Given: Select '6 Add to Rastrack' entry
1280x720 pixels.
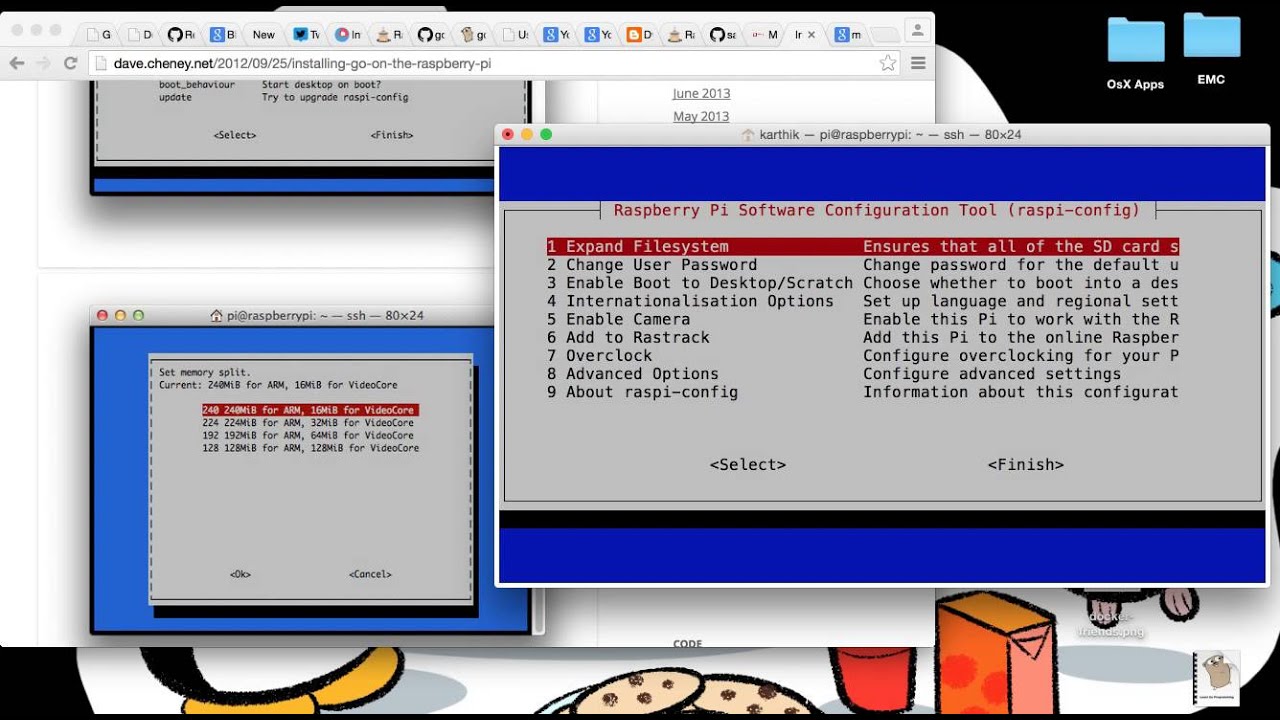Looking at the screenshot, I should click(863, 337).
